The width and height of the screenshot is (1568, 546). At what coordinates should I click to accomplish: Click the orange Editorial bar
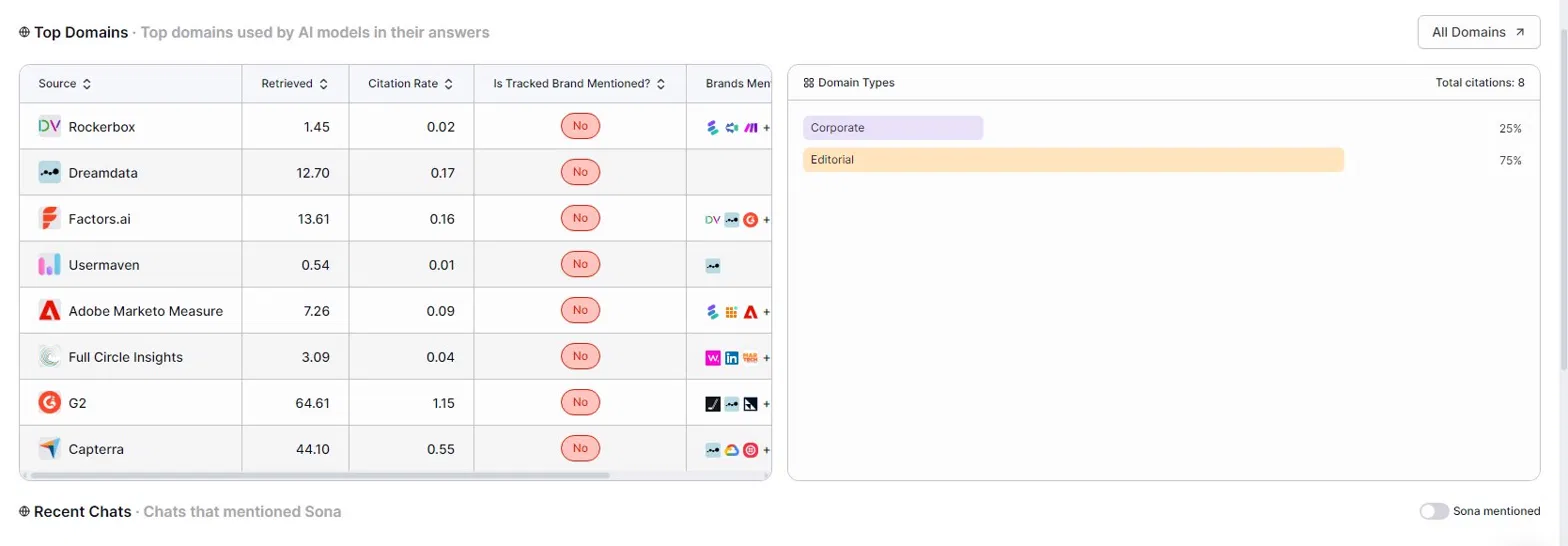(x=1073, y=160)
